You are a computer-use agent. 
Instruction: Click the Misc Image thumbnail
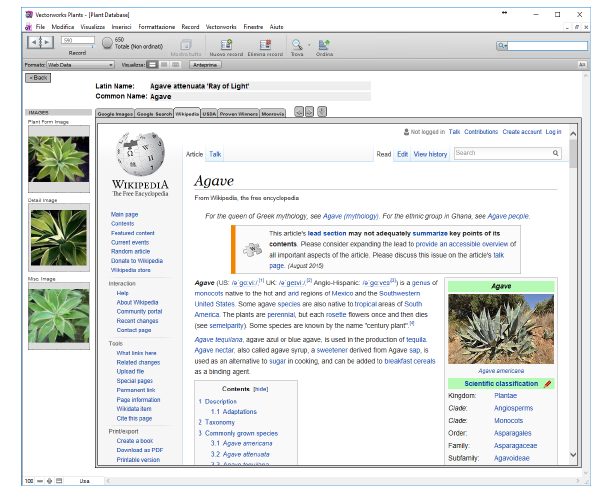[59, 316]
